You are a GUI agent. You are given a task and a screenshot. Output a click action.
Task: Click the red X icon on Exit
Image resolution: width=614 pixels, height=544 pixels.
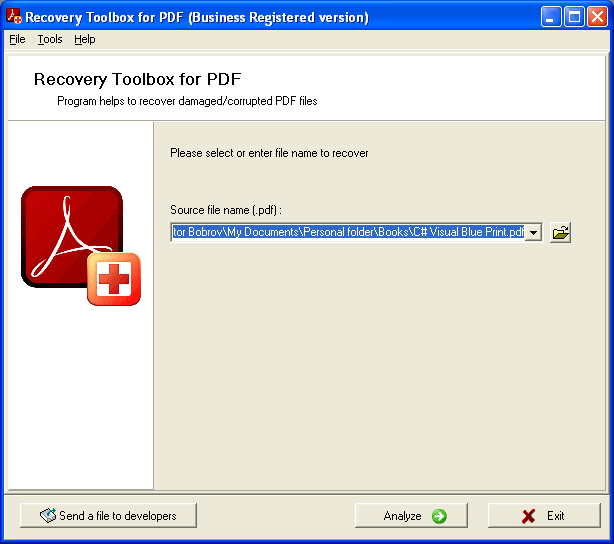pyautogui.click(x=528, y=516)
